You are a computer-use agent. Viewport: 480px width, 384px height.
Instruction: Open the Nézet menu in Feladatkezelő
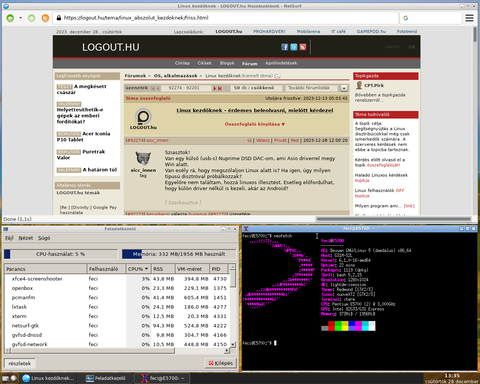[x=26, y=238]
